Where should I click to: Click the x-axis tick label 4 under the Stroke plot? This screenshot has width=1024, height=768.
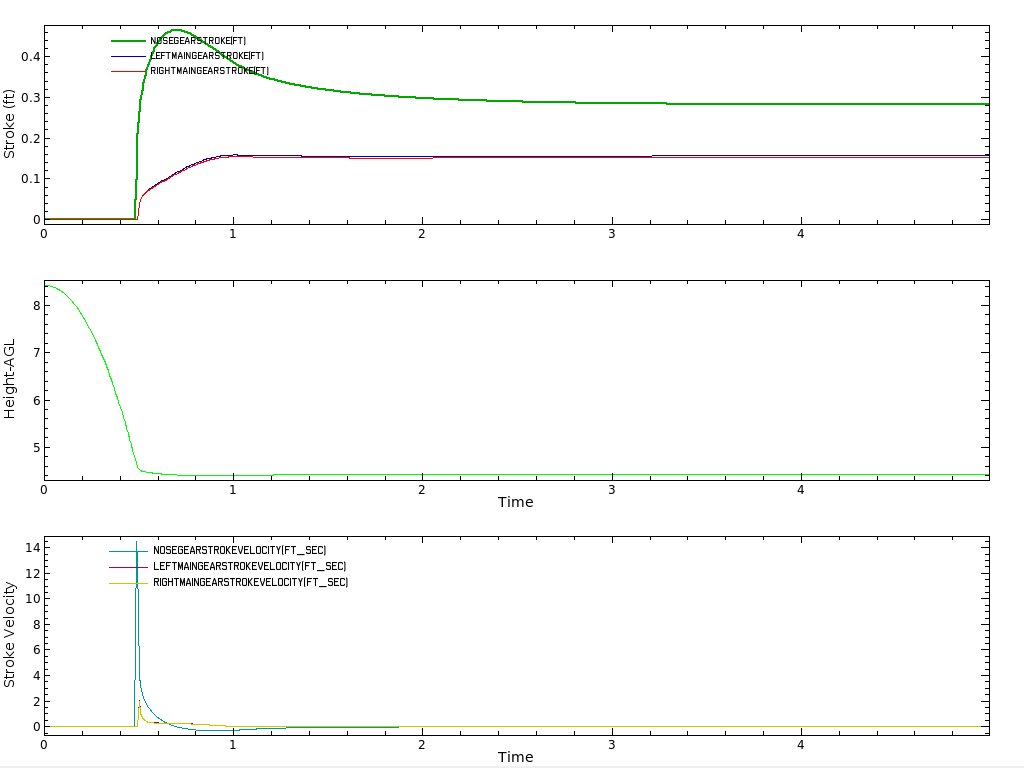coord(800,234)
